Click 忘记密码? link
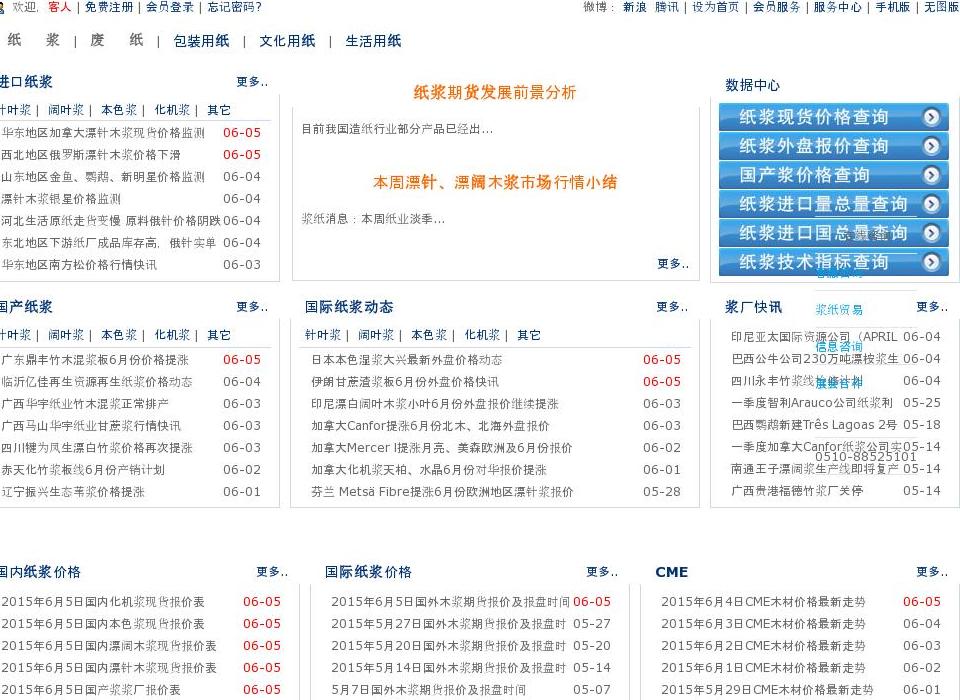This screenshot has height=700, width=960. pos(234,7)
